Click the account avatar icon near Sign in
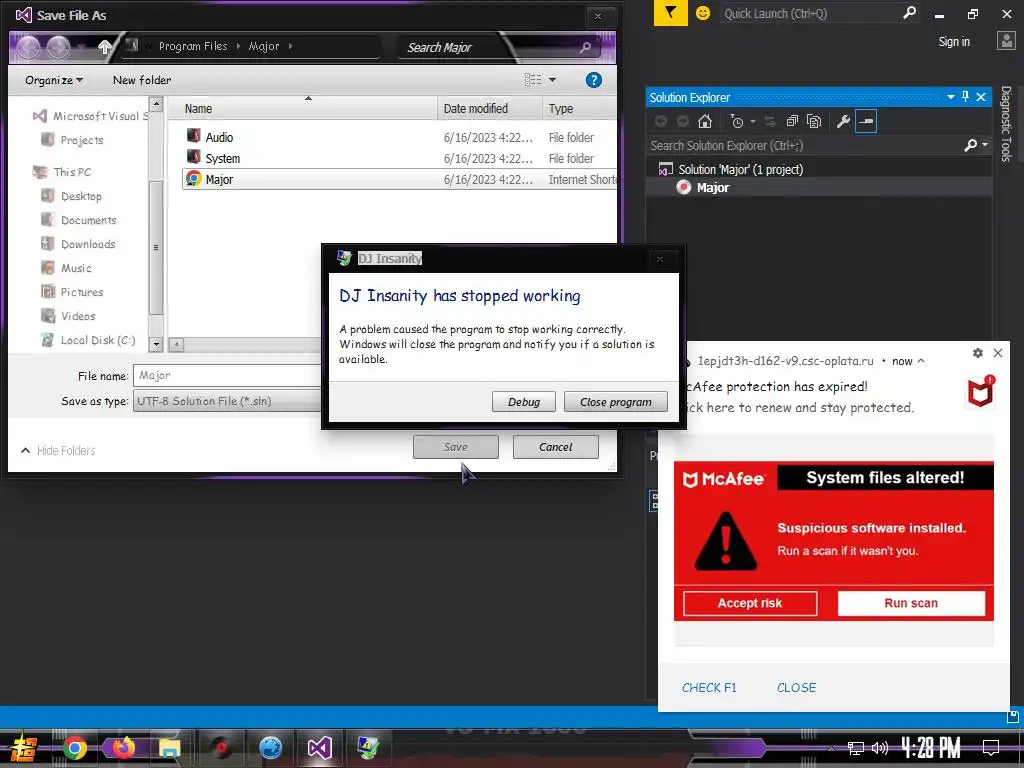 (x=1006, y=41)
